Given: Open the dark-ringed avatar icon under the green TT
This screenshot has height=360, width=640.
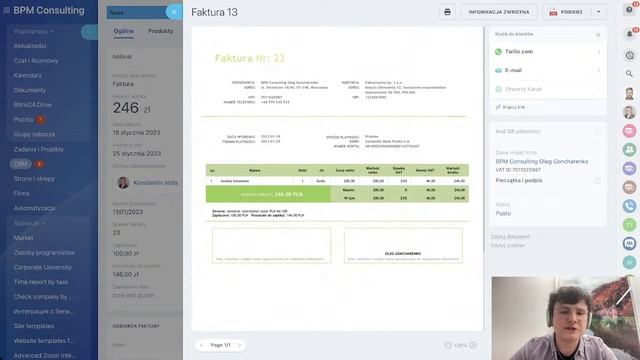Looking at the screenshot, I should tap(629, 244).
